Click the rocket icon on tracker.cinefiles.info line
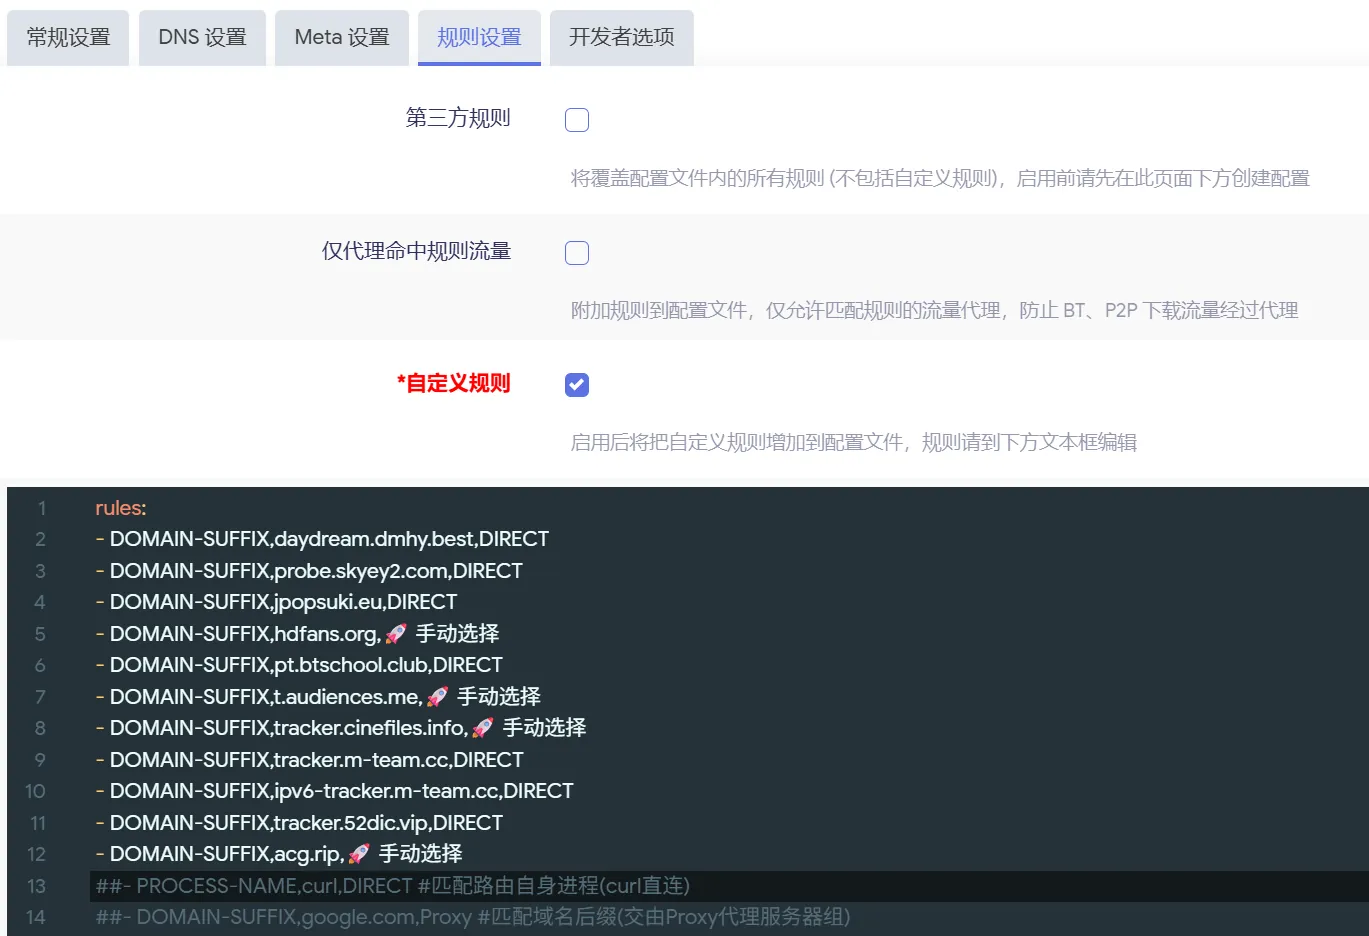The width and height of the screenshot is (1369, 936). (483, 728)
